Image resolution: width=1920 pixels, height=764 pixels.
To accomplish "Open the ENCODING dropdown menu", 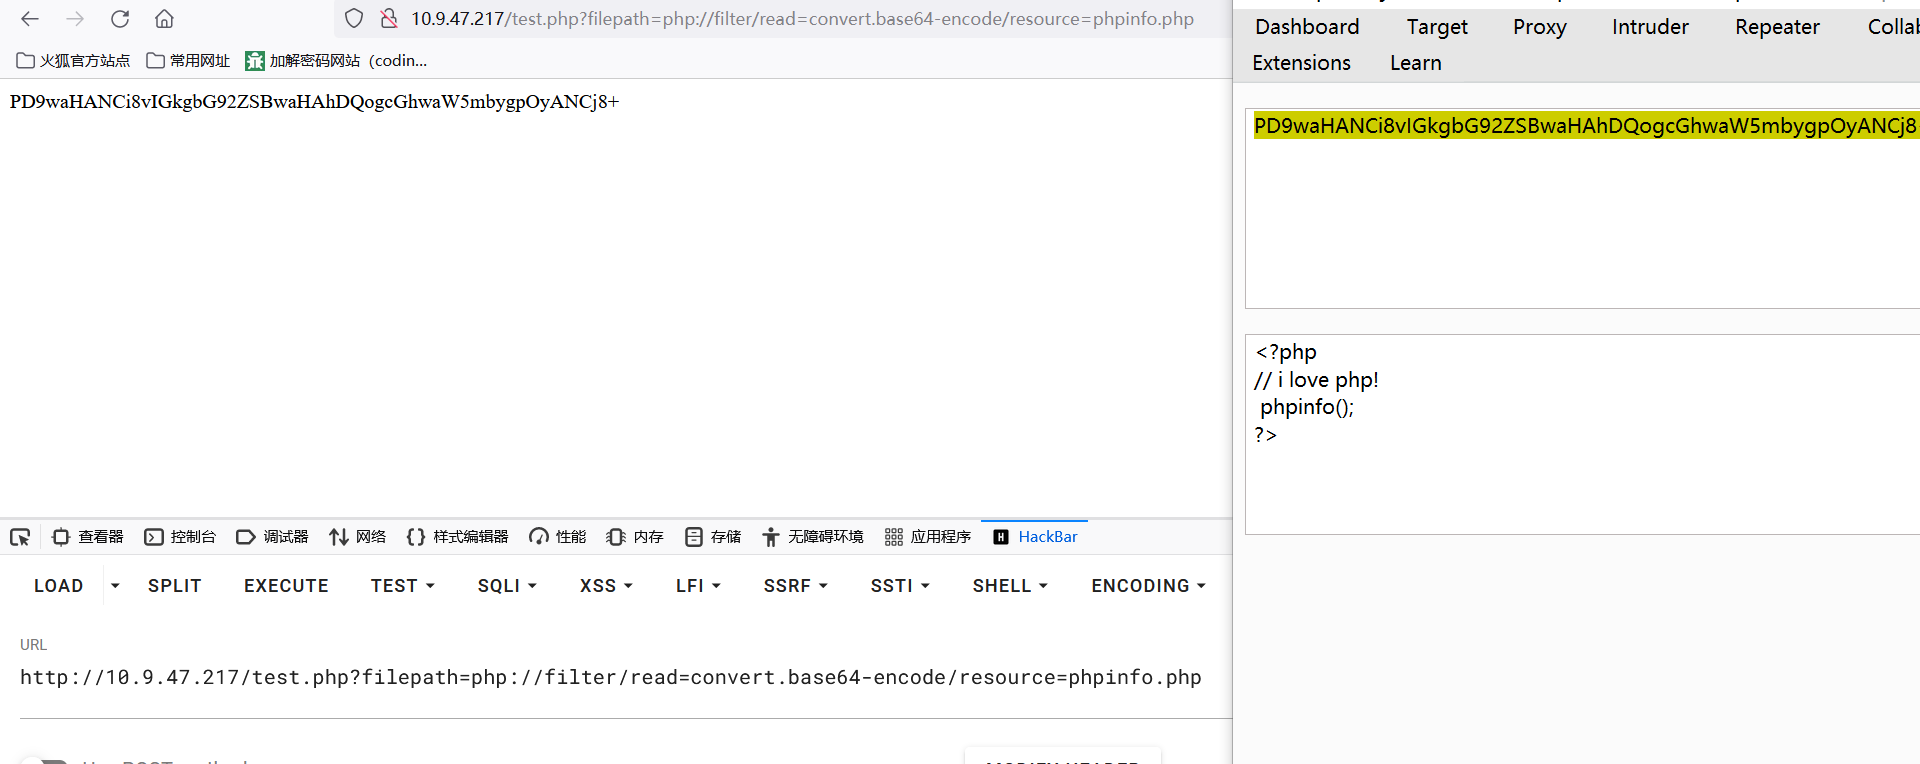I will (x=1149, y=586).
